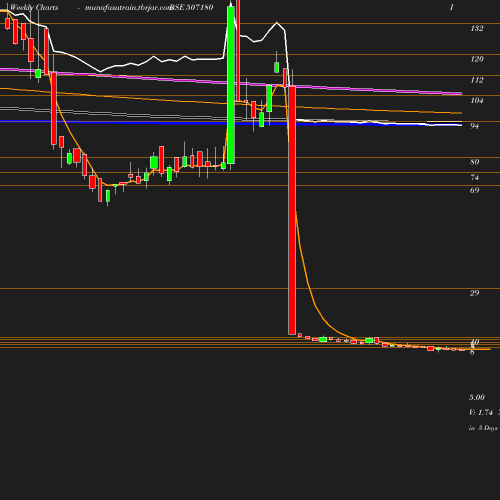Click the 29 price axis label
This screenshot has width=500, height=500.
475,293
